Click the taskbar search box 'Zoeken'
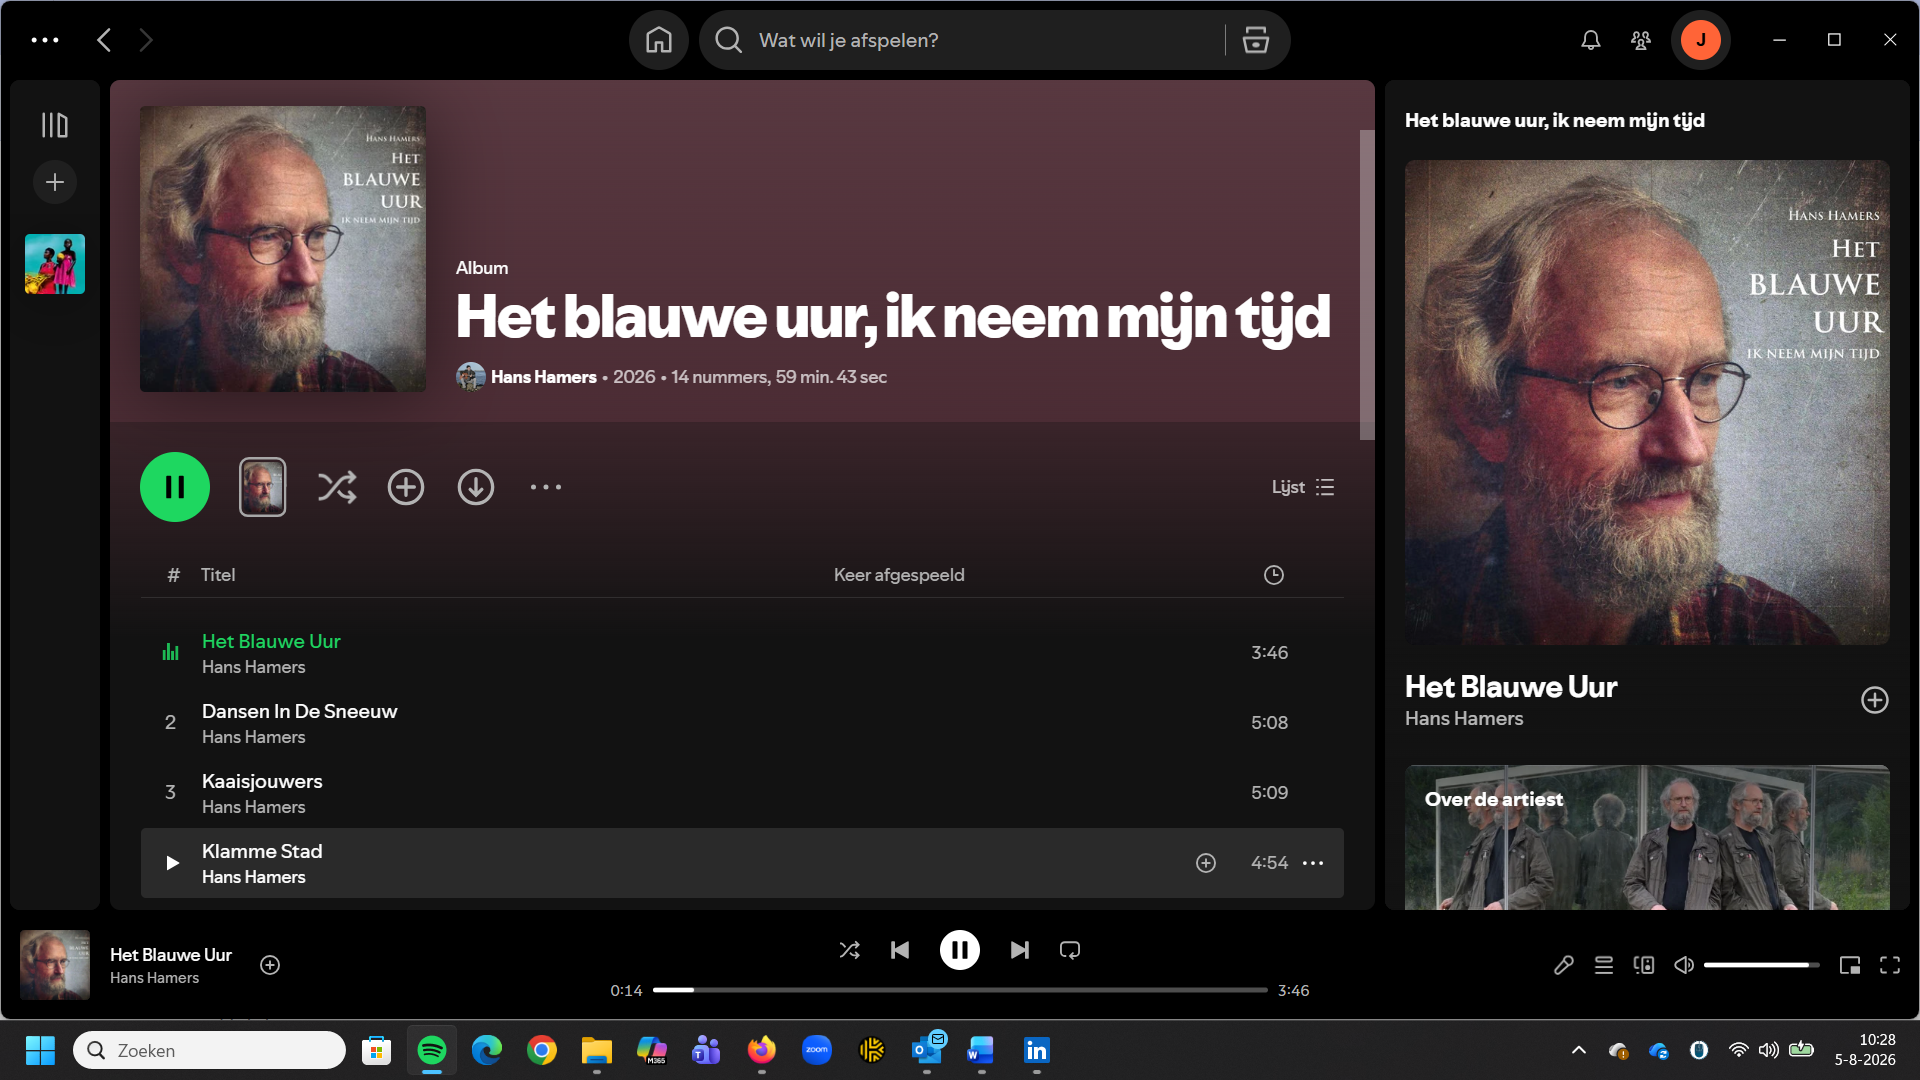 [210, 1050]
